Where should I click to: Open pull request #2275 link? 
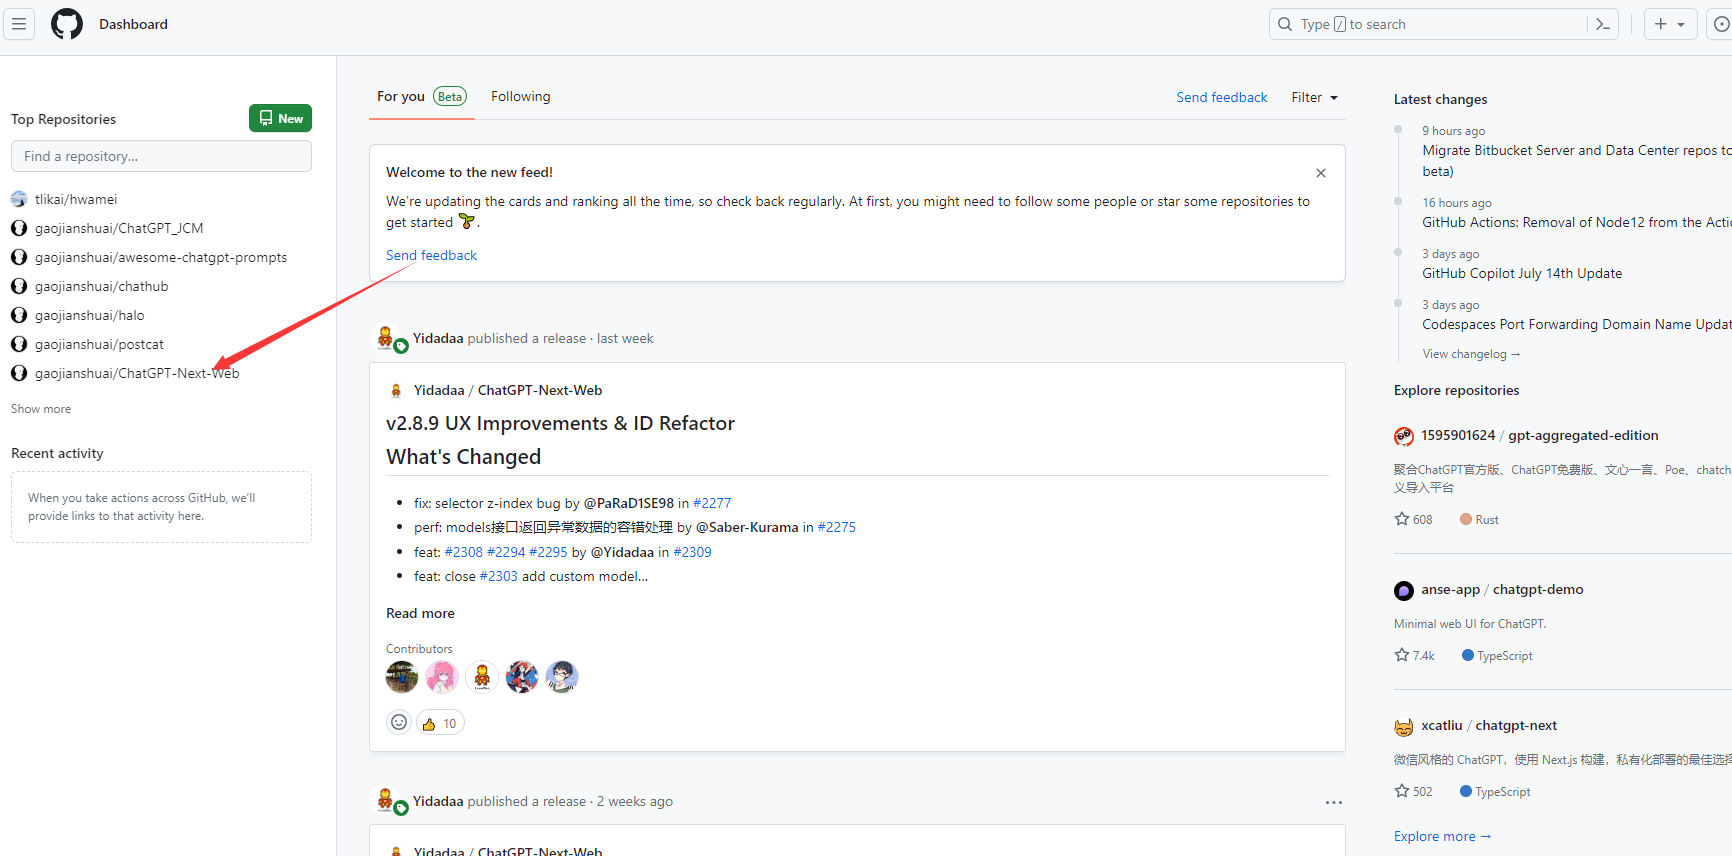837,527
